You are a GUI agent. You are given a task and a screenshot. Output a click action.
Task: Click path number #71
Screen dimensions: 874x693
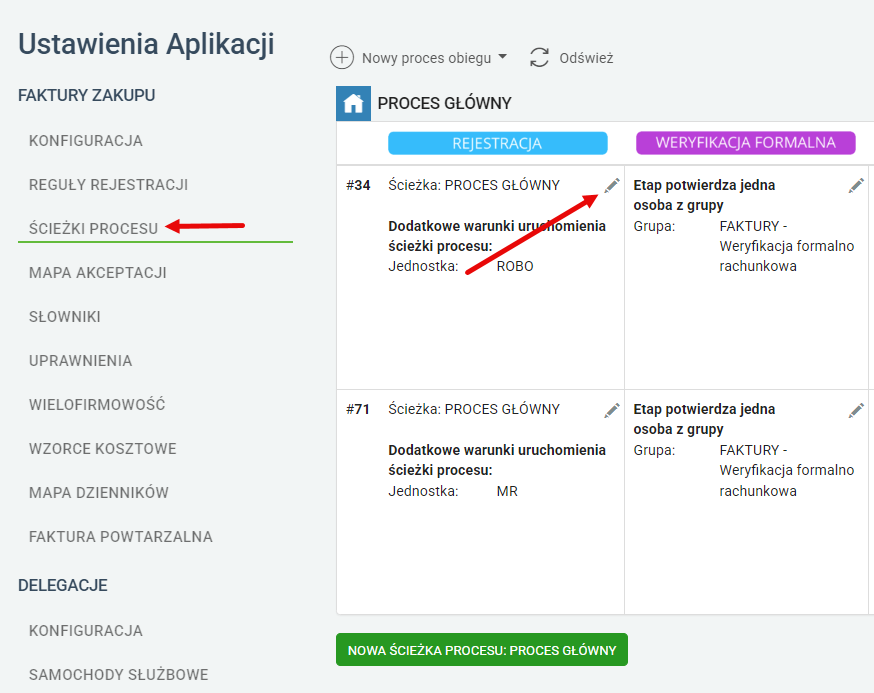point(358,409)
